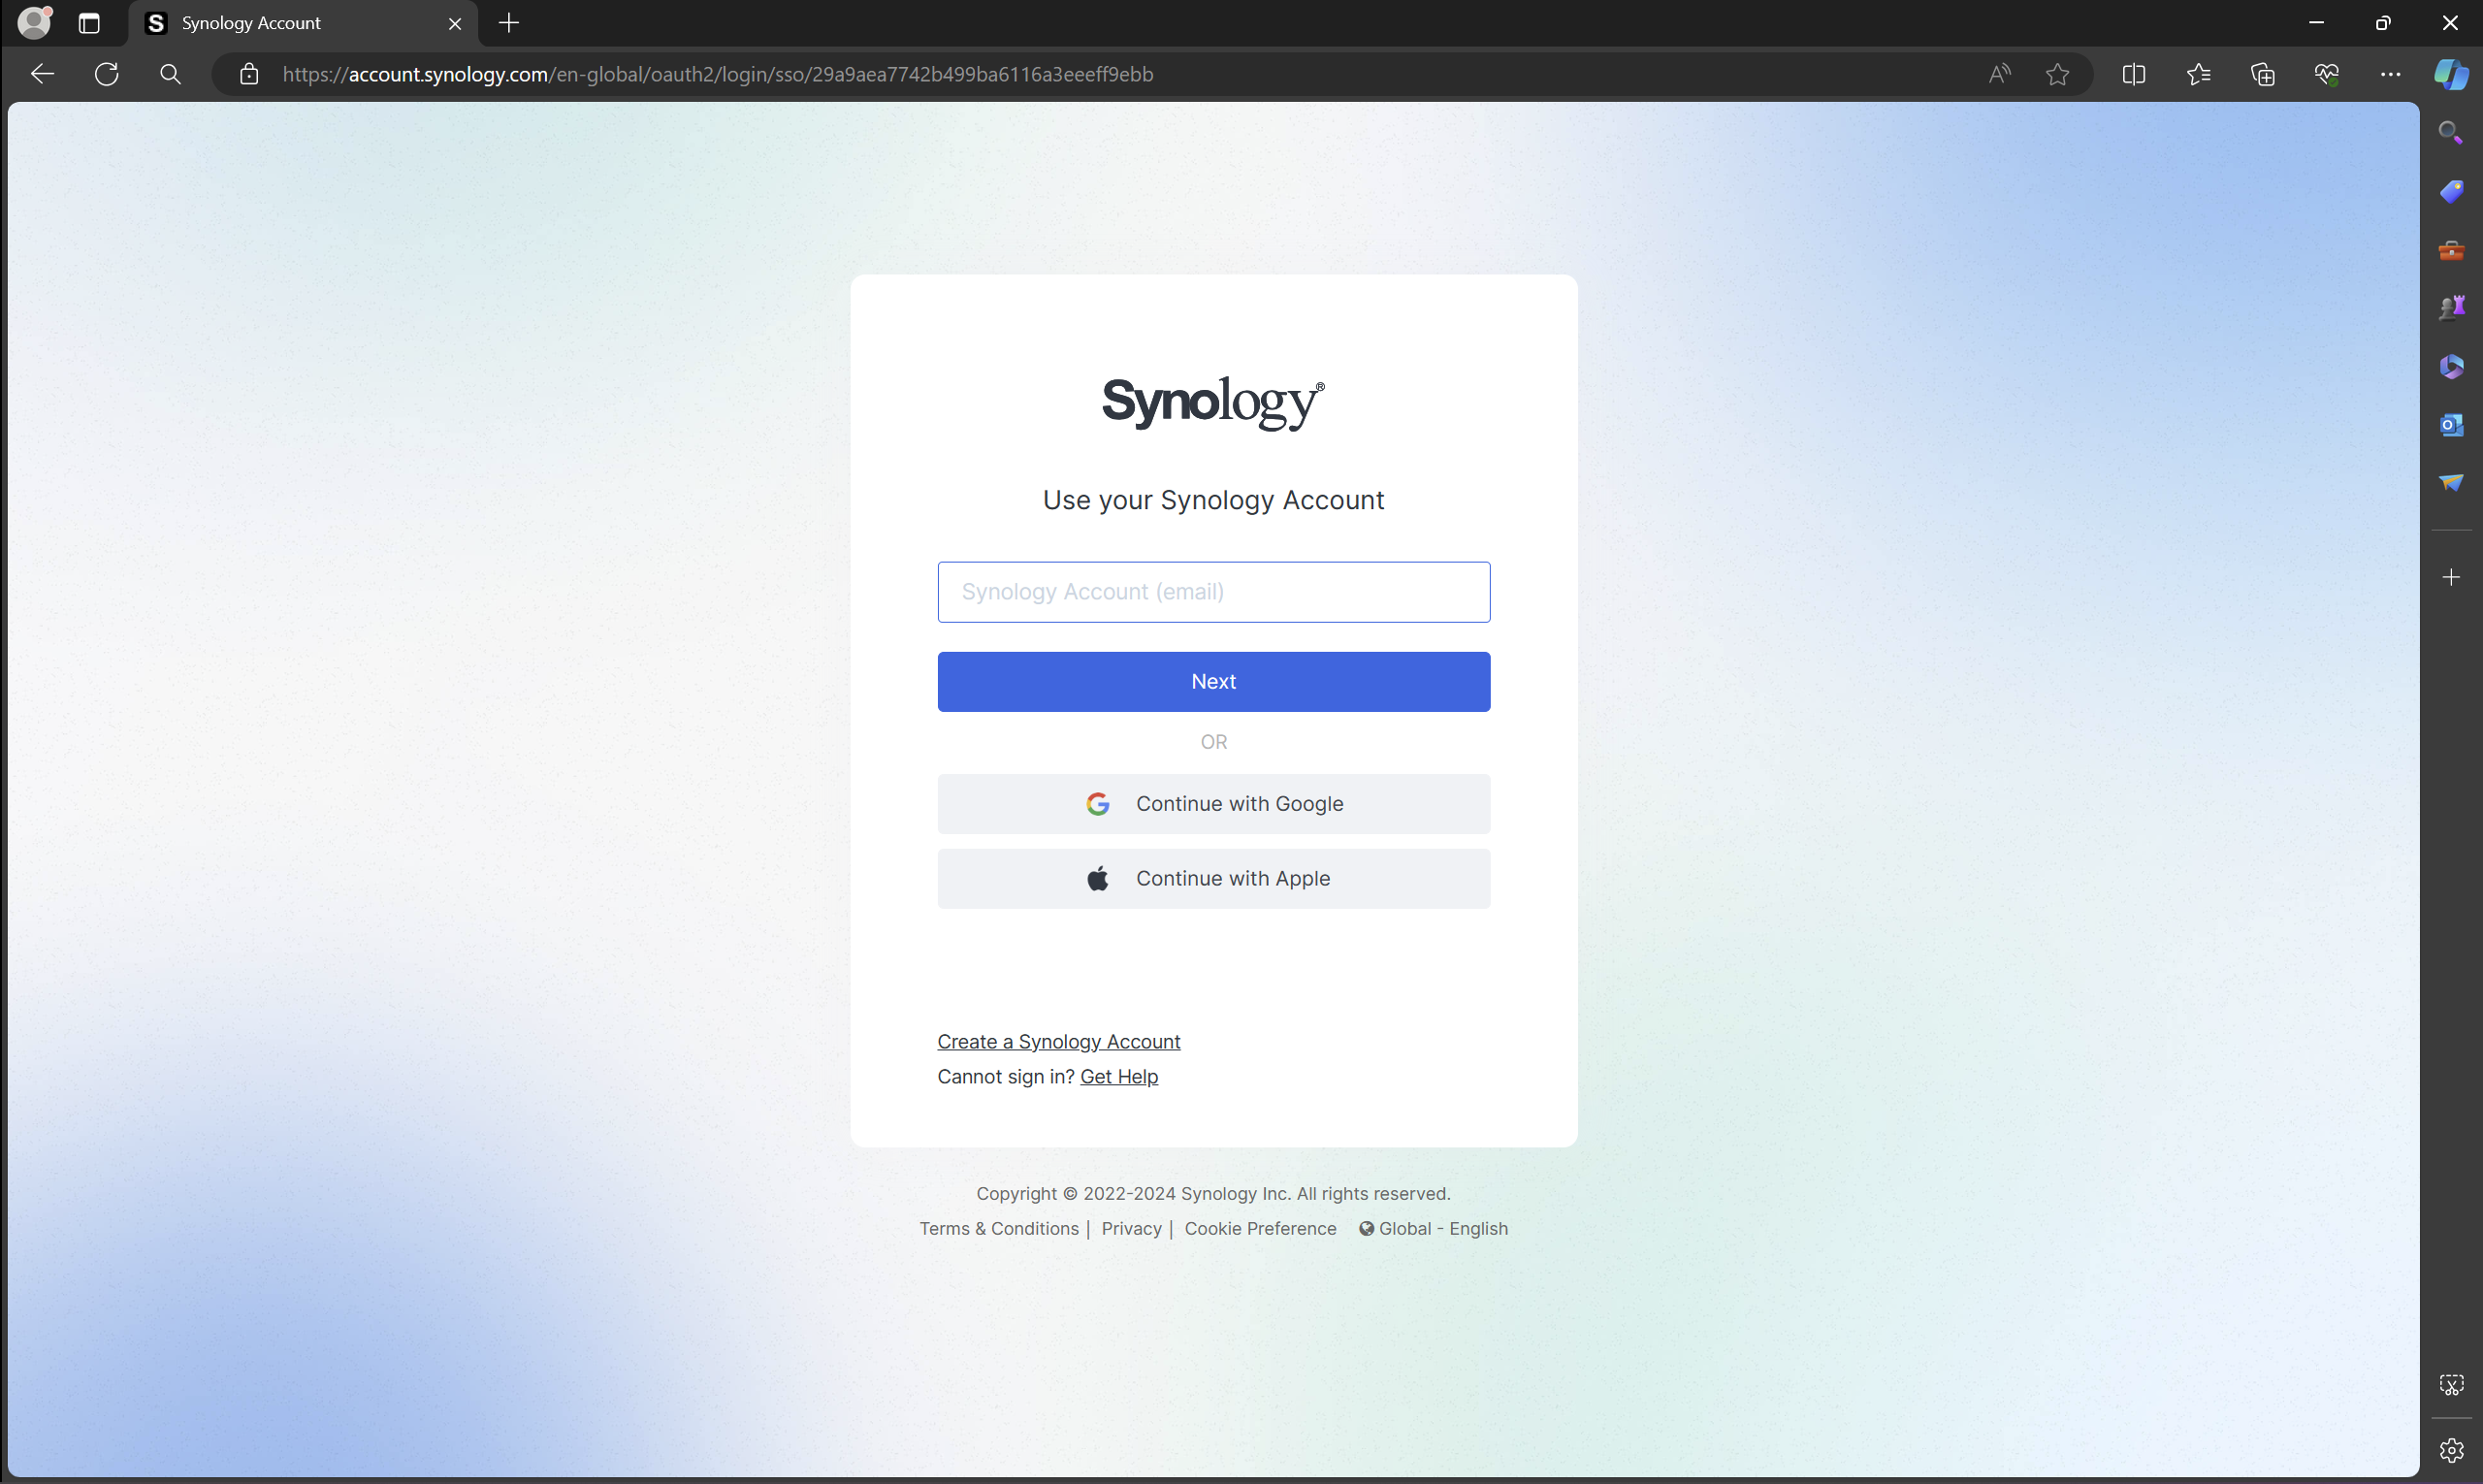Open the sidebar Microsoft 365 icon
Screen dimensions: 2483x1484
pos(2451,367)
